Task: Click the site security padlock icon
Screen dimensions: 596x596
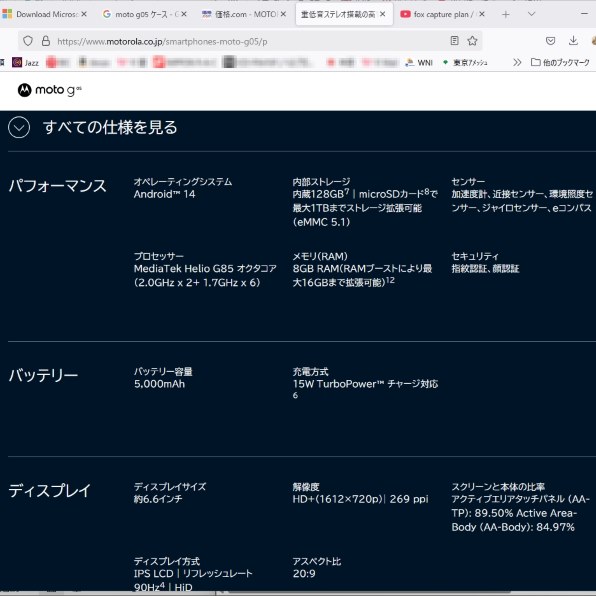Action: point(46,41)
